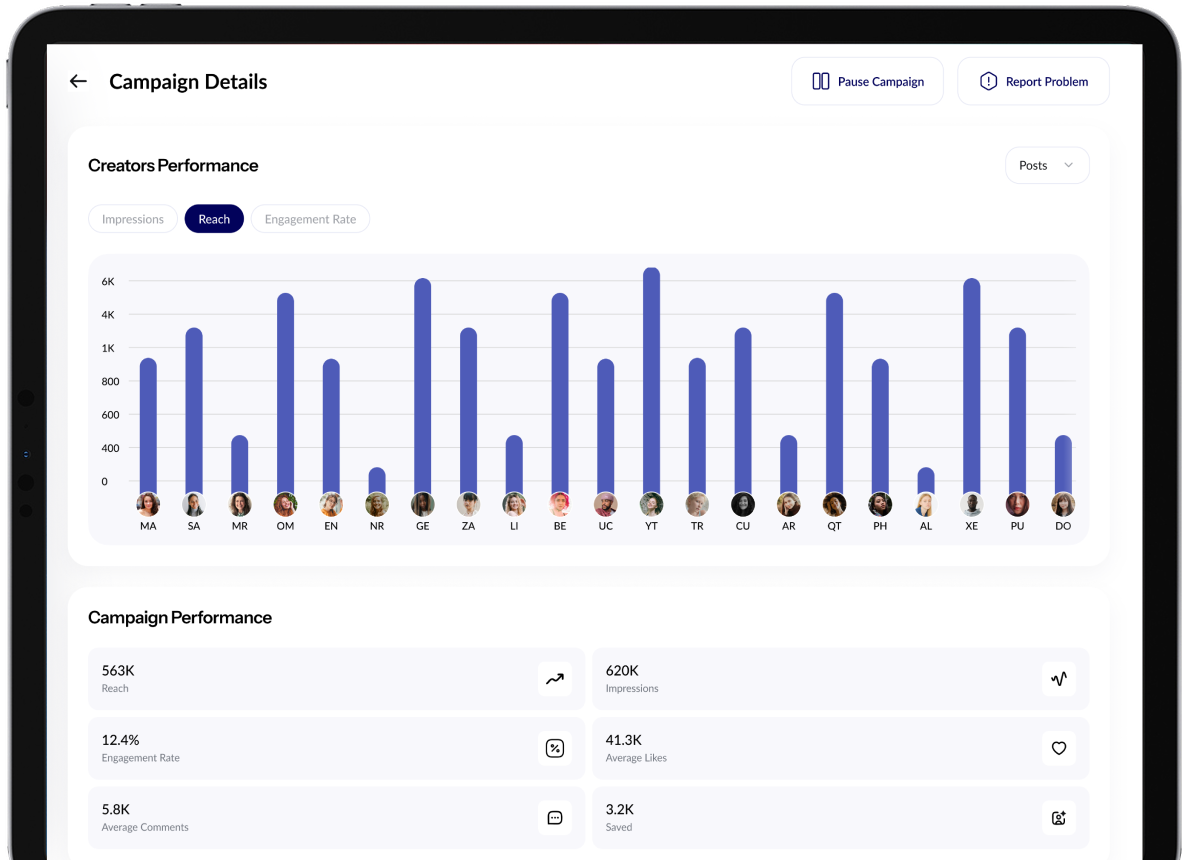
Task: Open the 563K Reach stat card
Action: (336, 679)
